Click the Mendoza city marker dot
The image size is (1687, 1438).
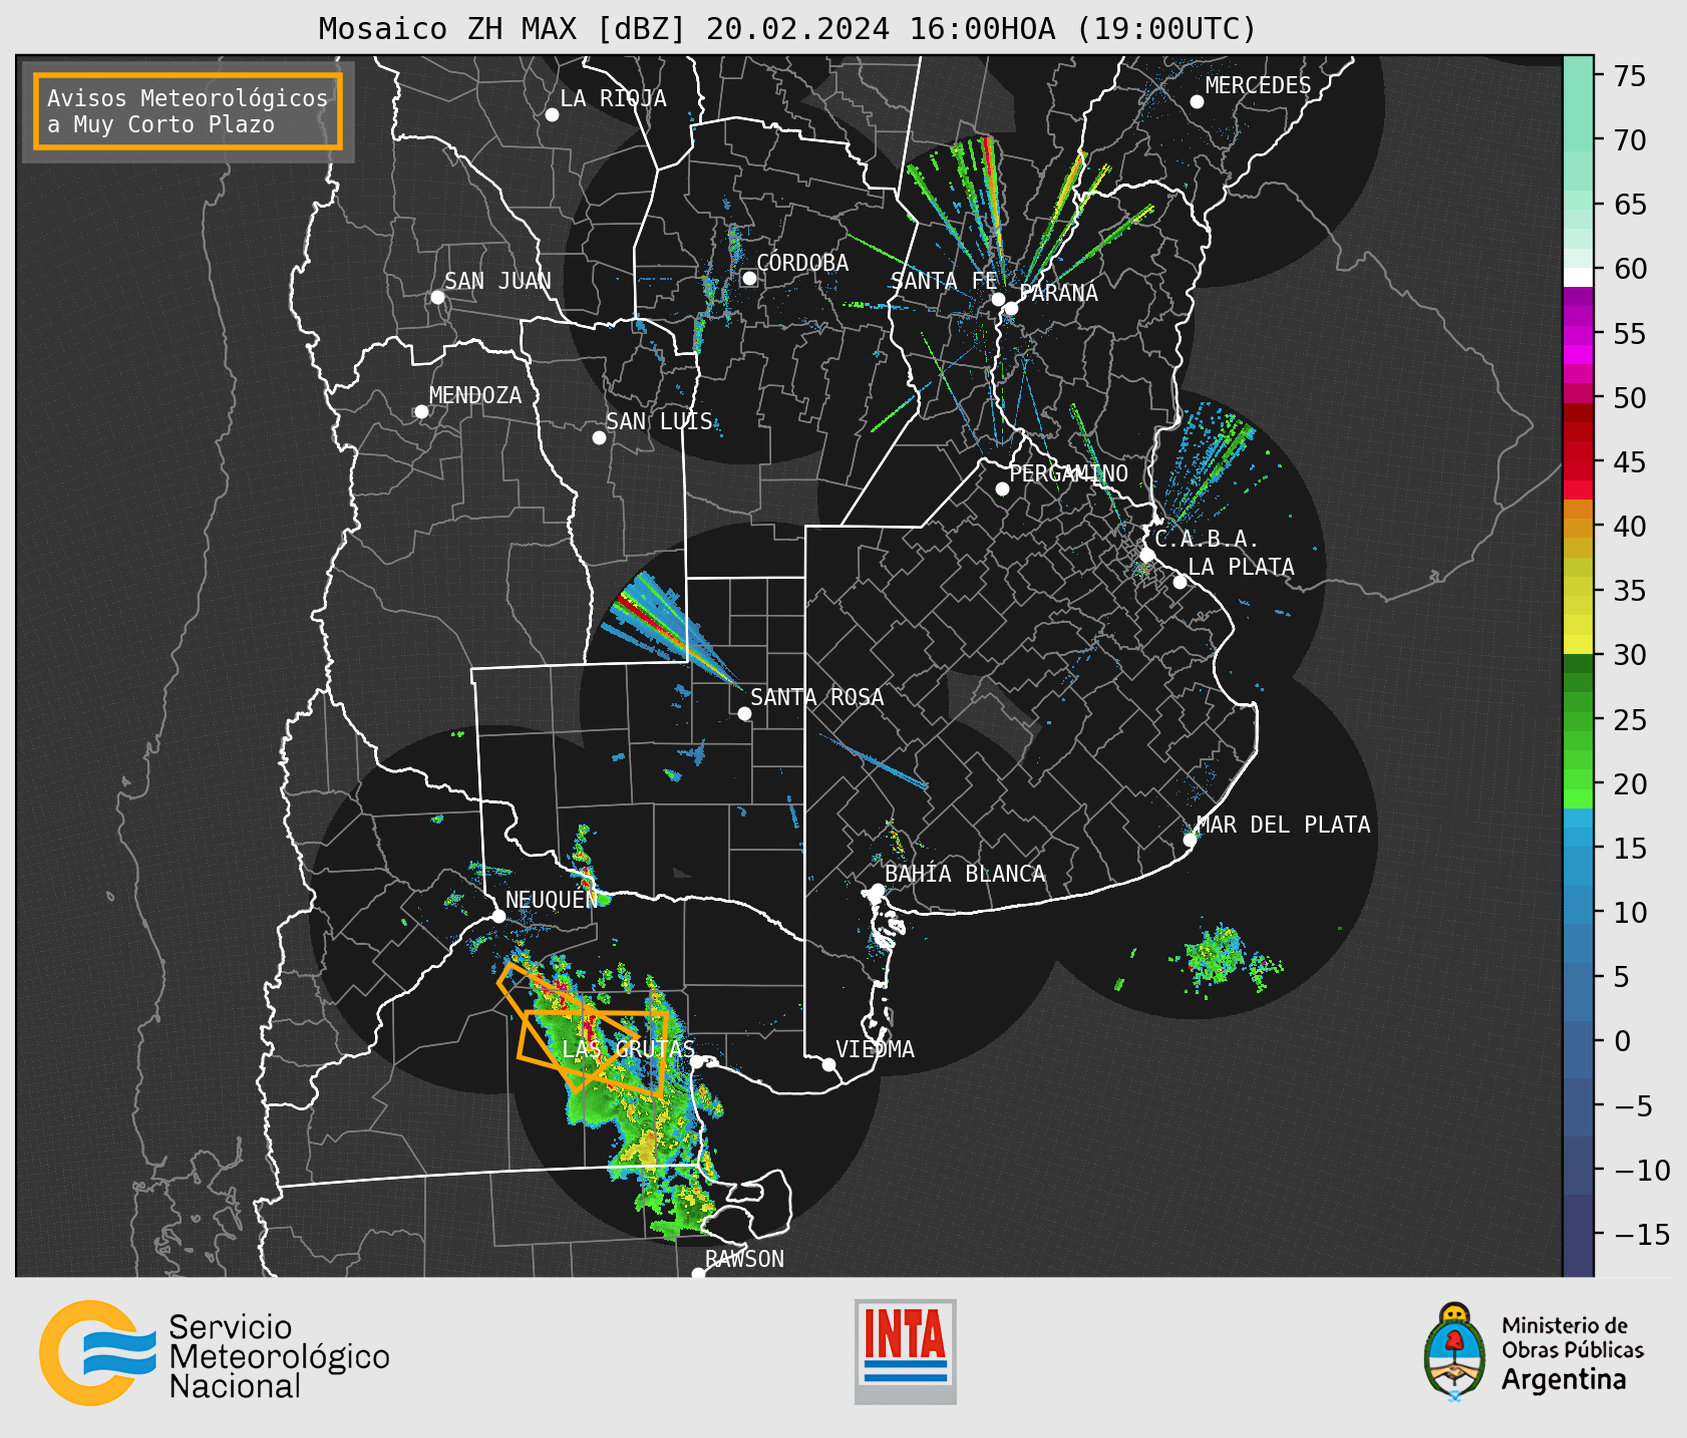pyautogui.click(x=421, y=412)
